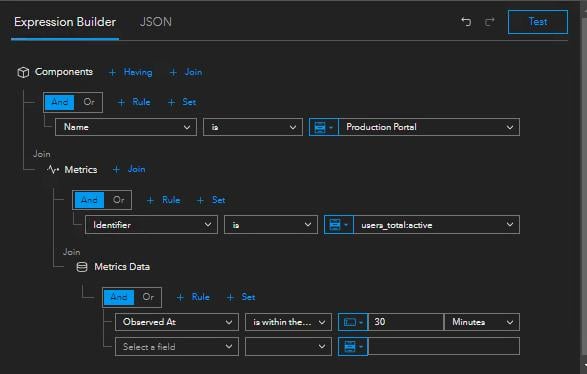The height and width of the screenshot is (374, 587).
Task: Select And under Metrics
Action: pos(89,200)
